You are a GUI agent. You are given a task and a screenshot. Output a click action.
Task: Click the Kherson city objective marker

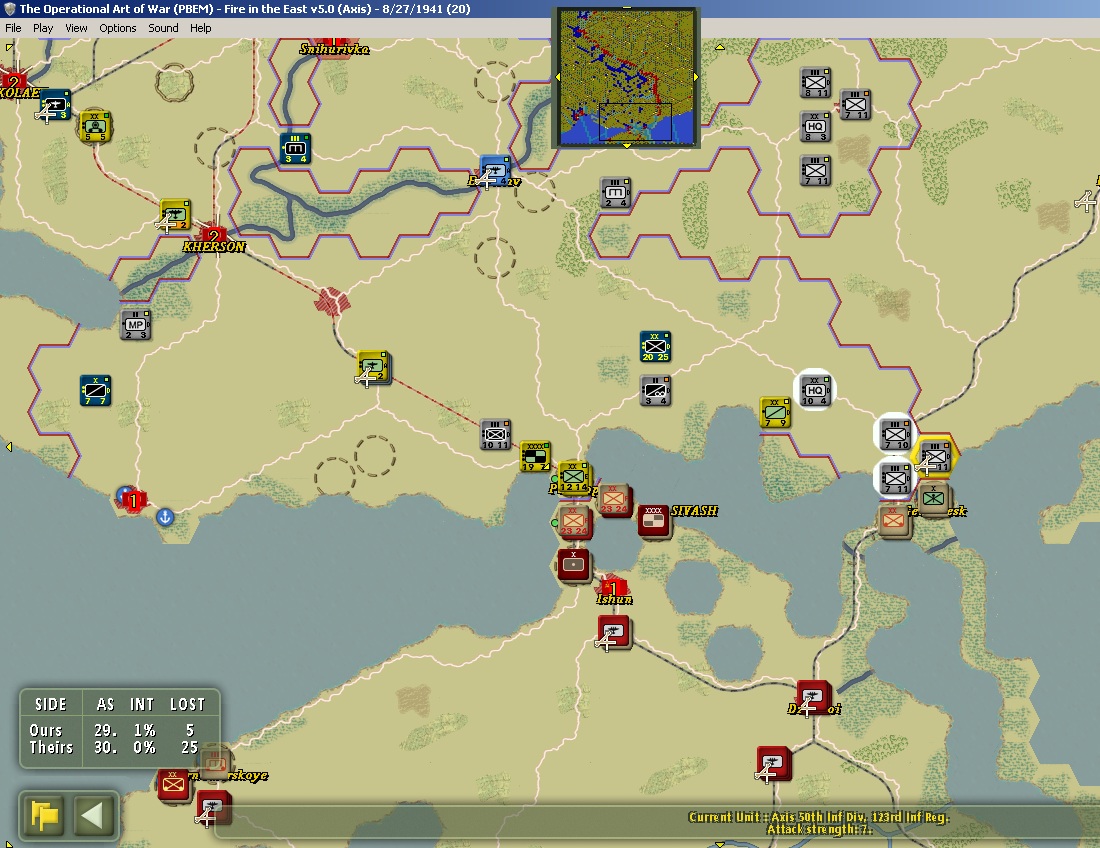(x=213, y=236)
